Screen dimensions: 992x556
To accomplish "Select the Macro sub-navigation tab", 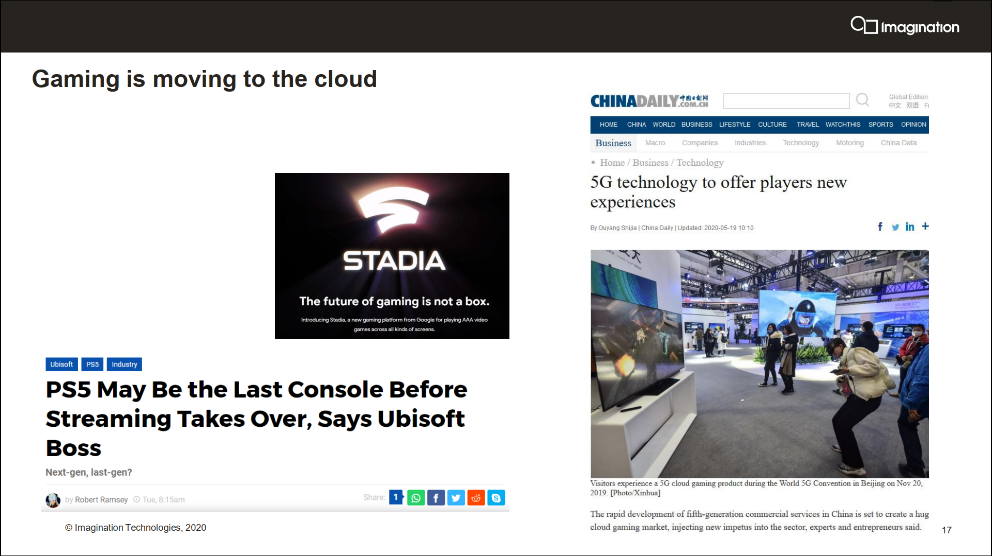I will tap(655, 143).
